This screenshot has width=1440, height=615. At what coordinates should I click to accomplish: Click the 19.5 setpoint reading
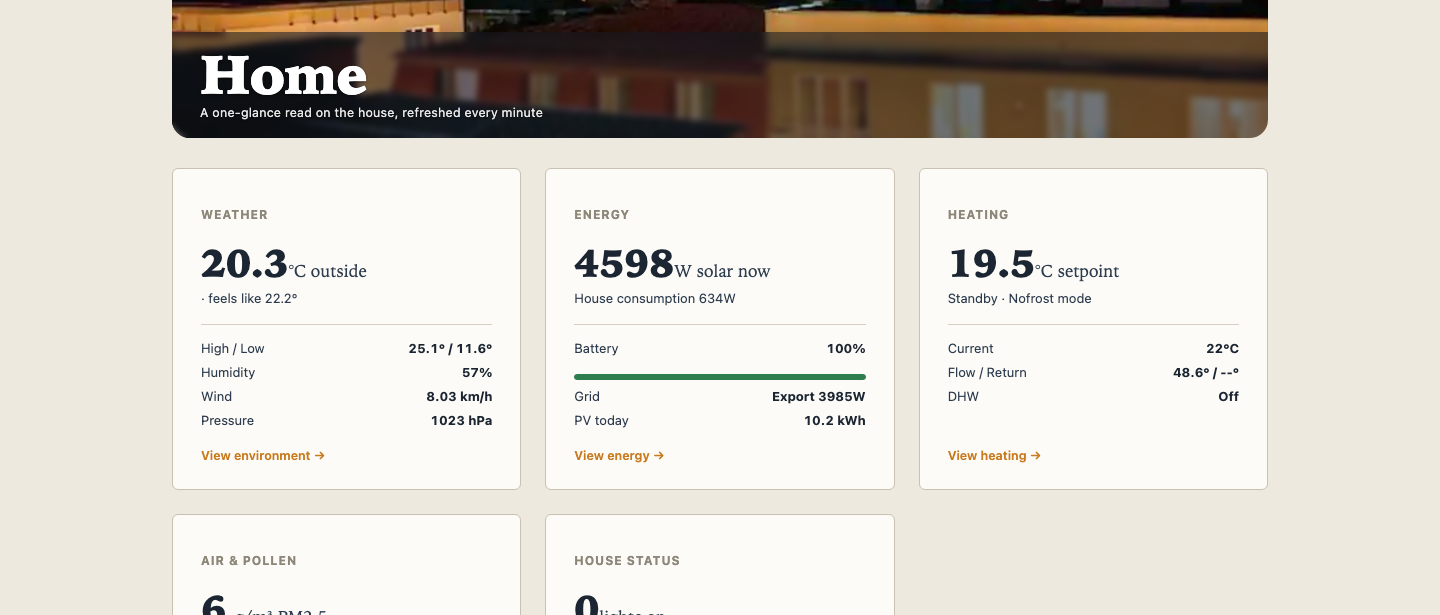(x=991, y=264)
